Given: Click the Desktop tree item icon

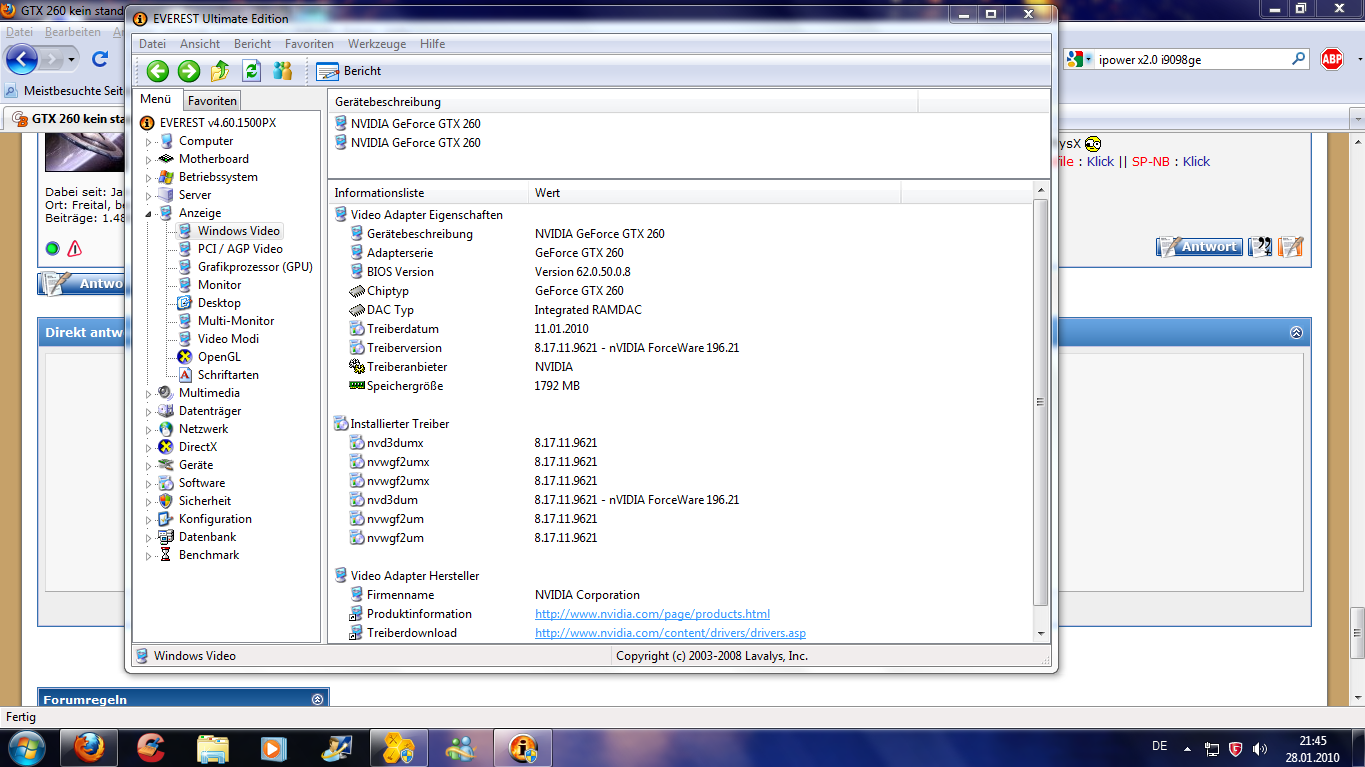Looking at the screenshot, I should click(185, 303).
